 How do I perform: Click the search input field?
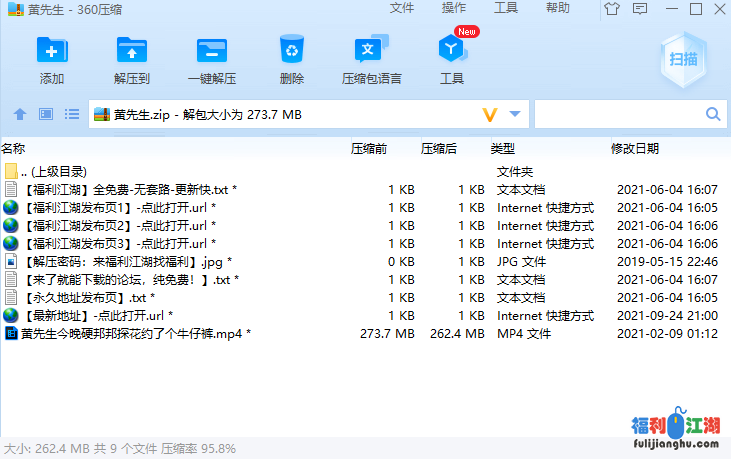tap(620, 114)
